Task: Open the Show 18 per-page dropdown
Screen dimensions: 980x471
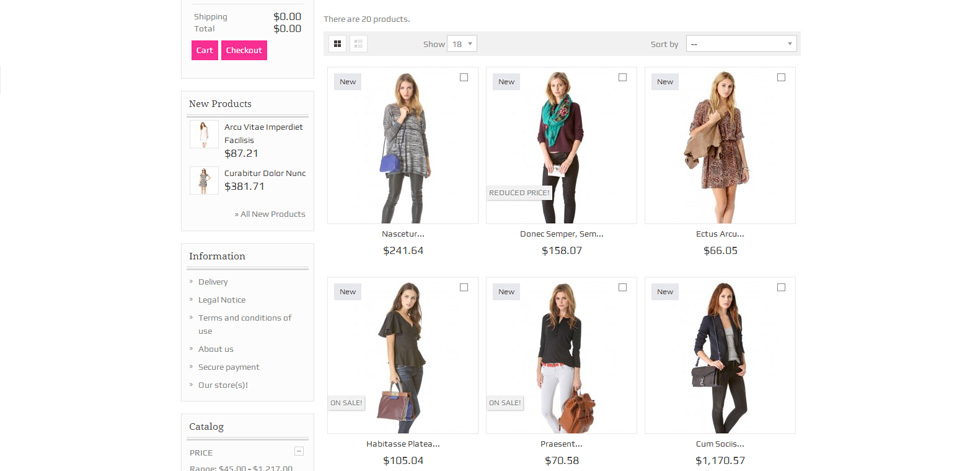Action: (462, 44)
